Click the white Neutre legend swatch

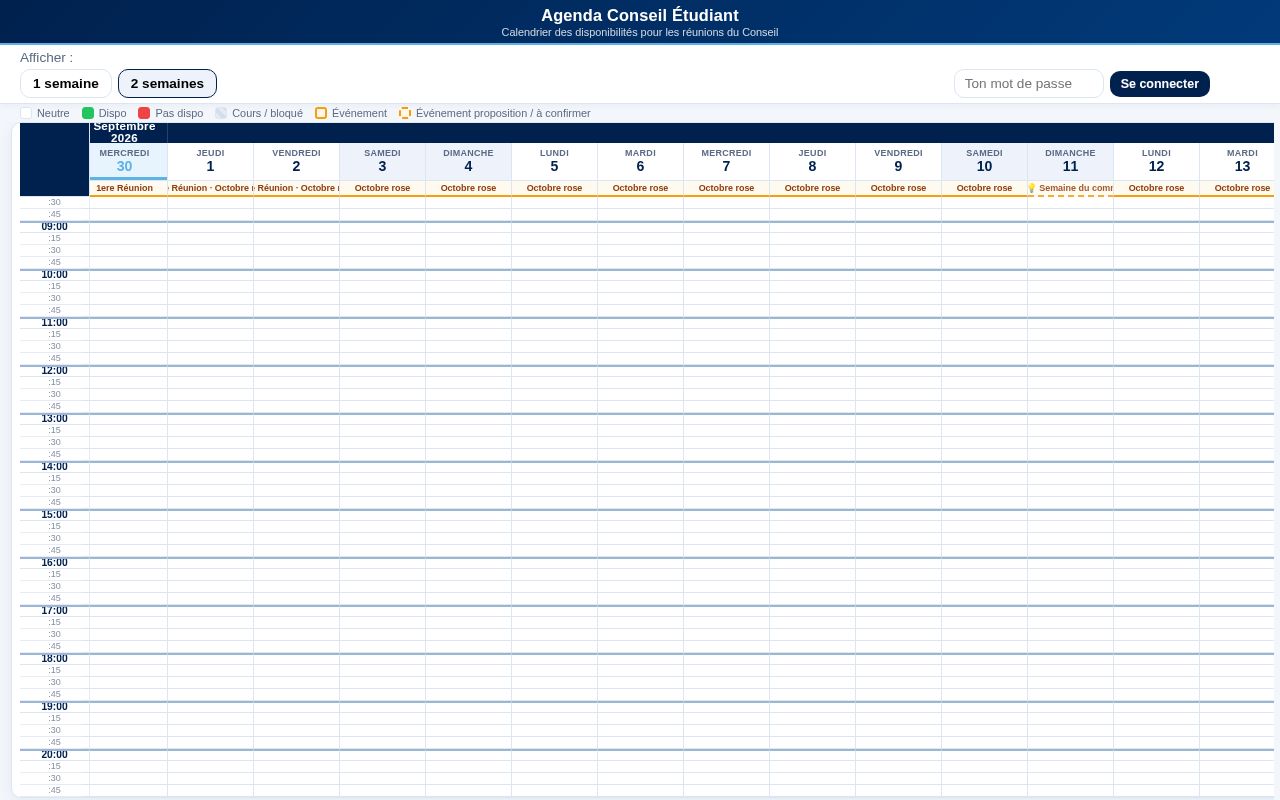click(x=26, y=113)
